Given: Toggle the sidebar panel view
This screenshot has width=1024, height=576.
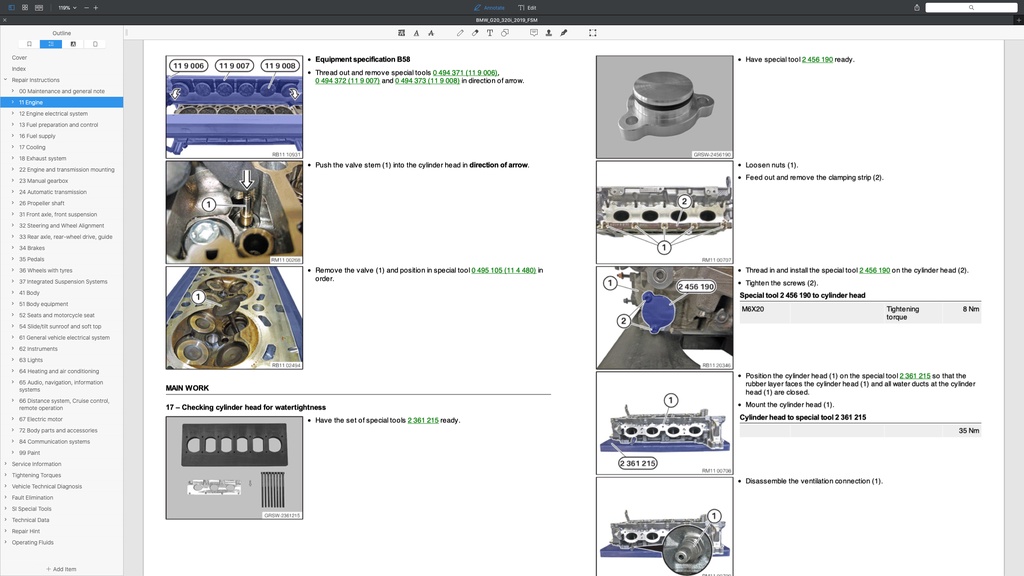Looking at the screenshot, I should click(x=11, y=7).
